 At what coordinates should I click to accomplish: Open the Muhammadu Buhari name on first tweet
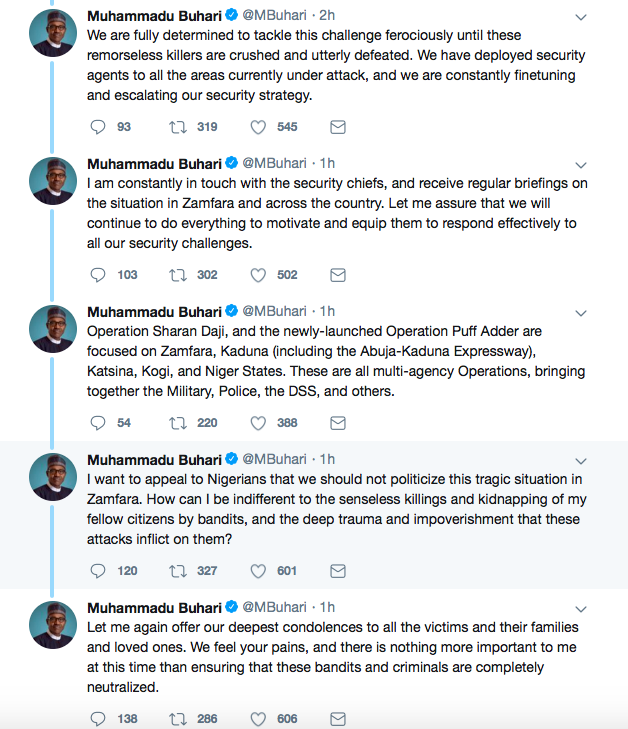point(154,16)
